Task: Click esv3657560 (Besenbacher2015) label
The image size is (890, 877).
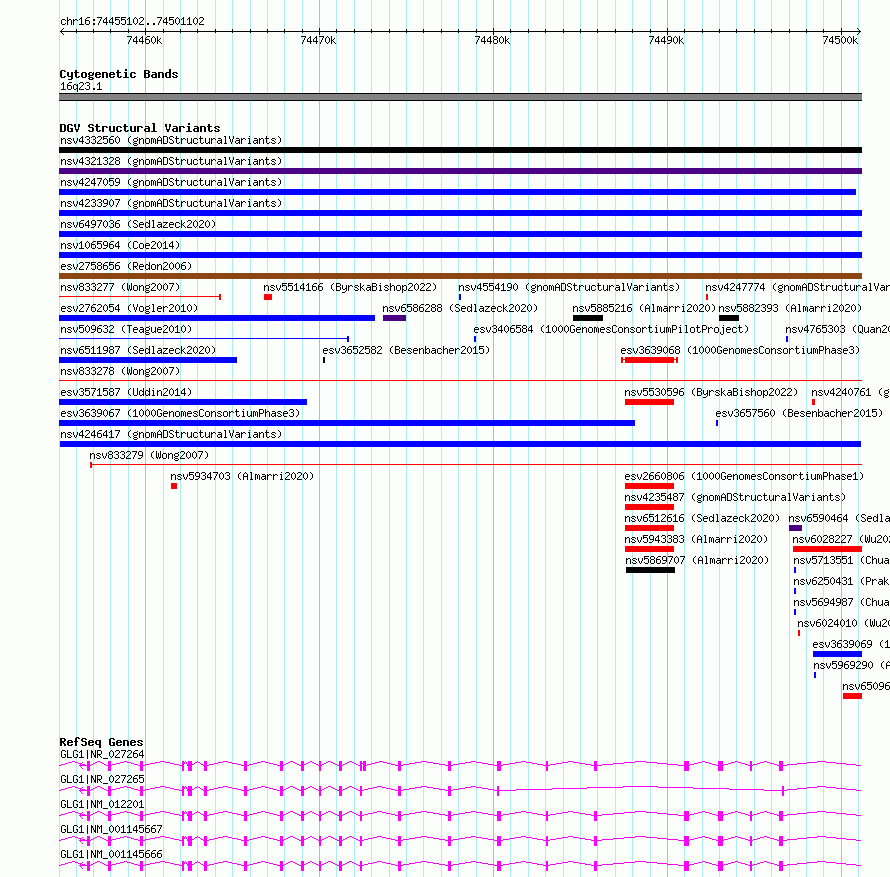Action: coord(799,413)
